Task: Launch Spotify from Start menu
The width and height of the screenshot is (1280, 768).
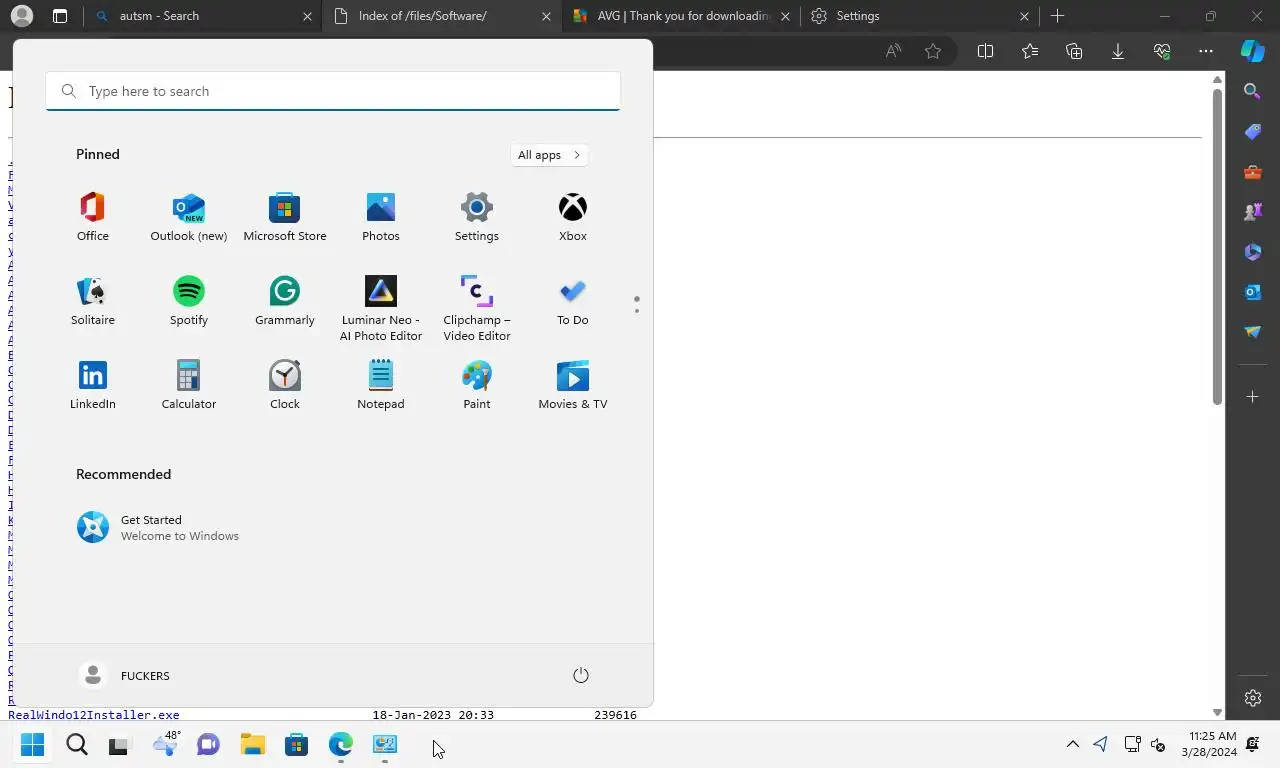Action: (189, 301)
